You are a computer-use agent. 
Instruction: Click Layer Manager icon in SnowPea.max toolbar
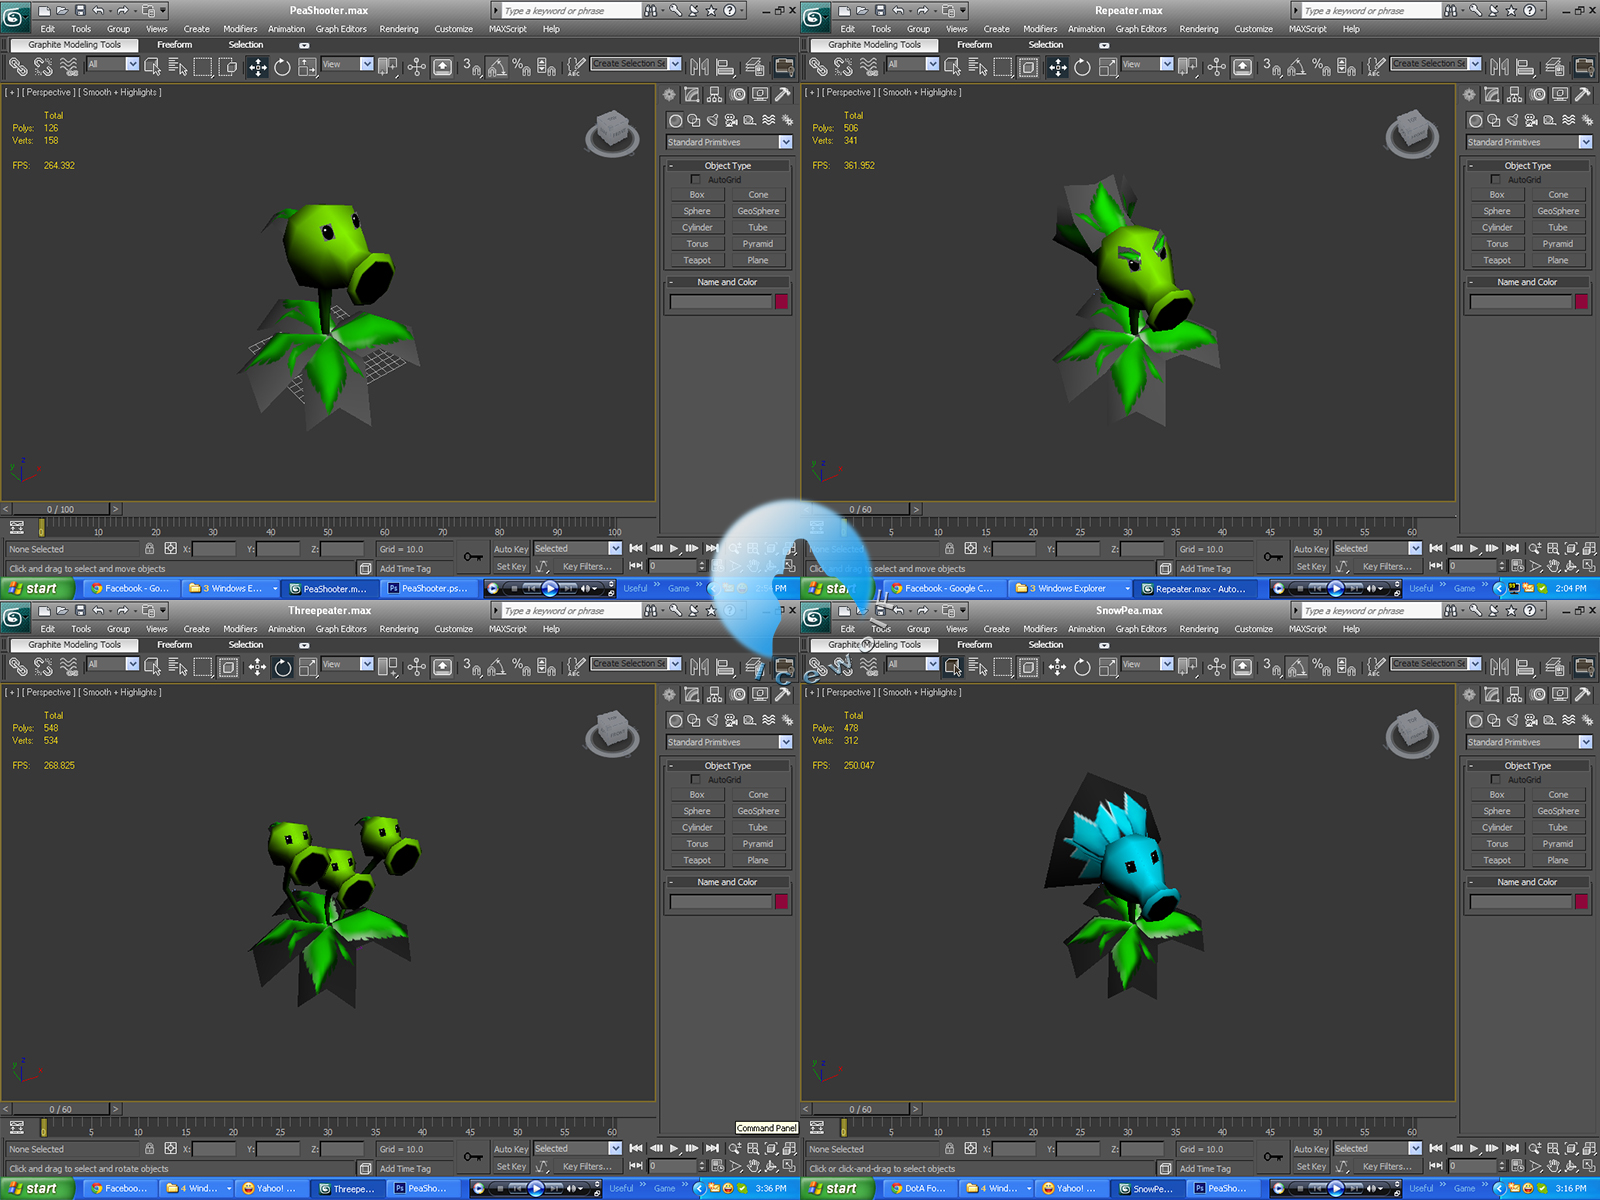click(1555, 667)
